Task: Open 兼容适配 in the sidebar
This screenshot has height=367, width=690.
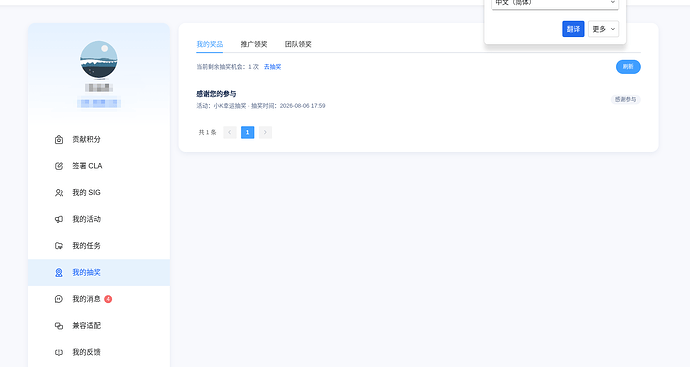Action: [99, 326]
